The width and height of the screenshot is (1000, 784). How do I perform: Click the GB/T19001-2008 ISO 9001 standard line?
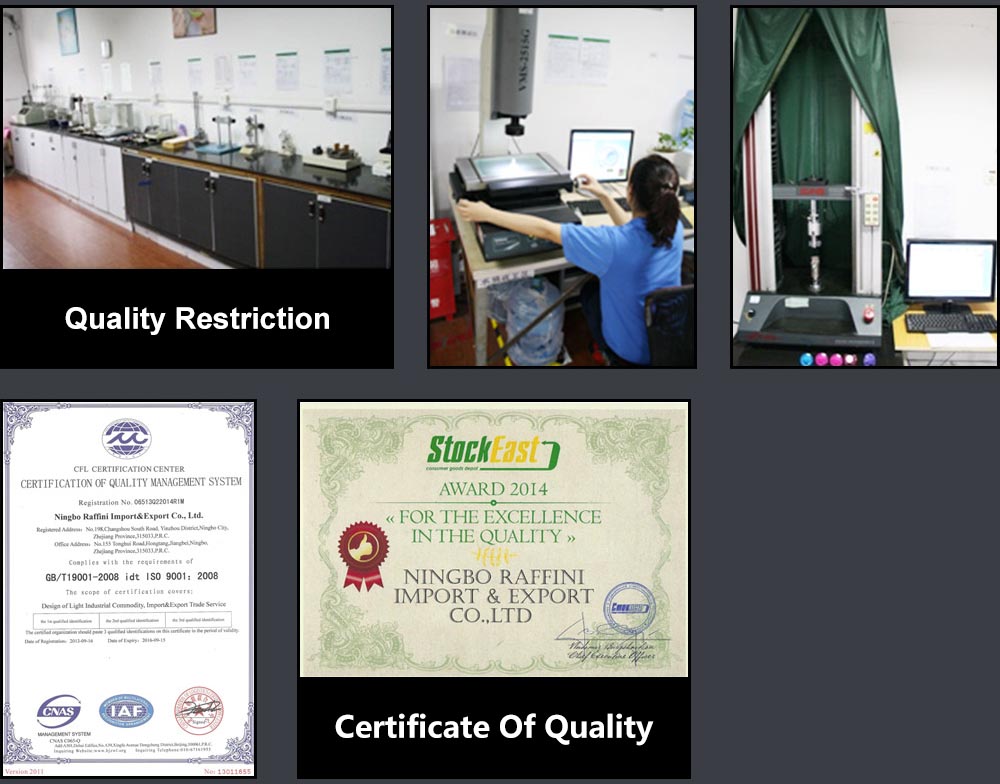[x=131, y=576]
